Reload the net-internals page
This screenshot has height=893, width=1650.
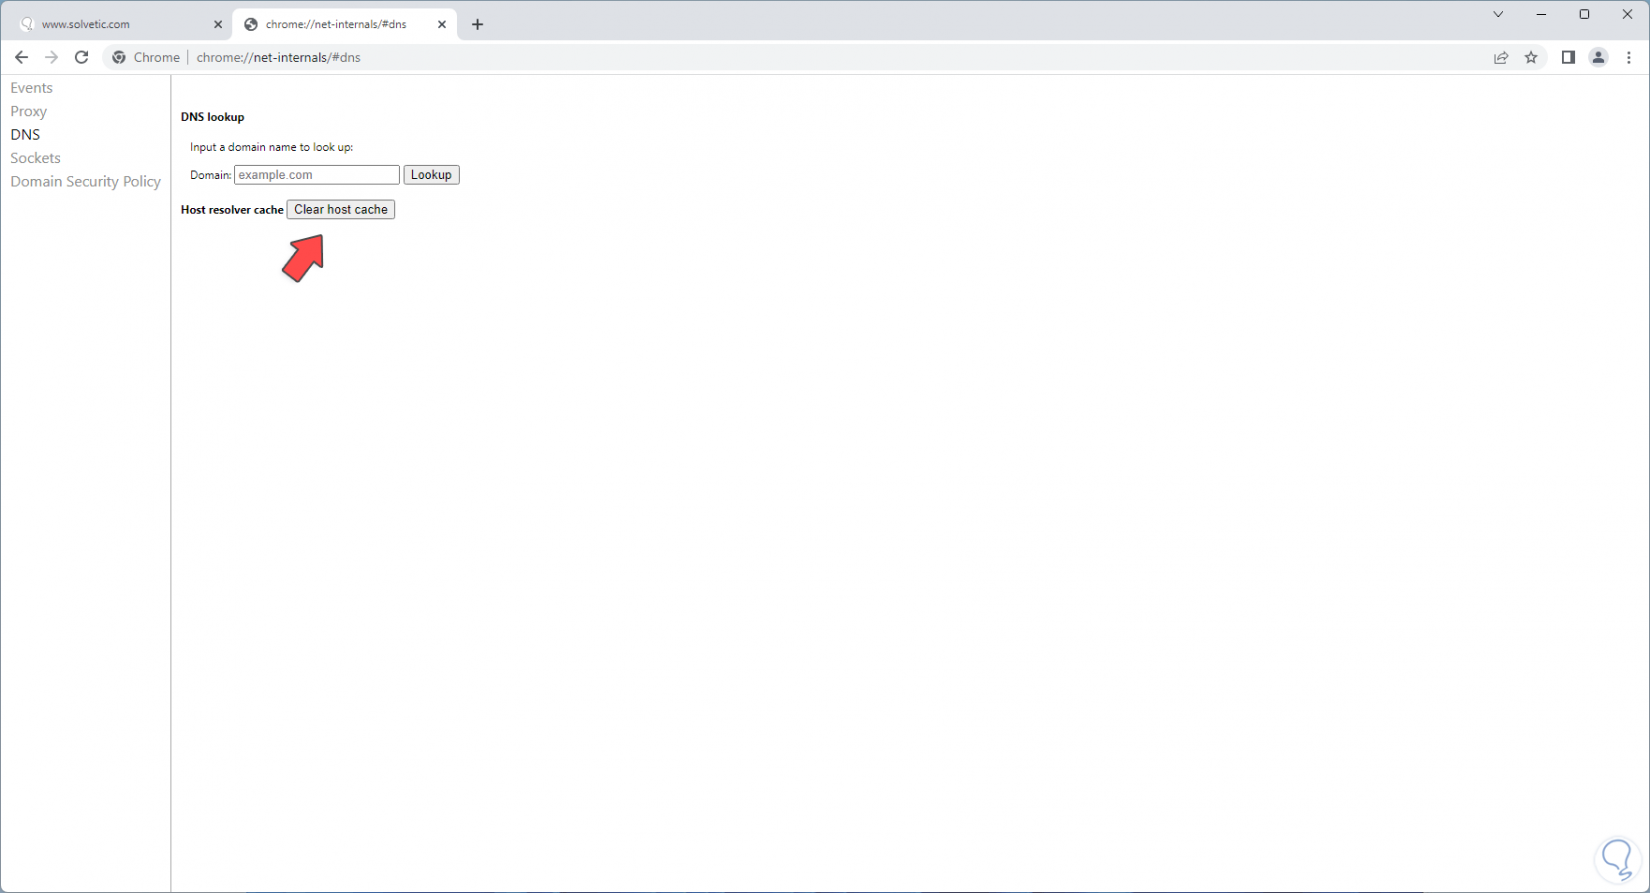pos(82,57)
